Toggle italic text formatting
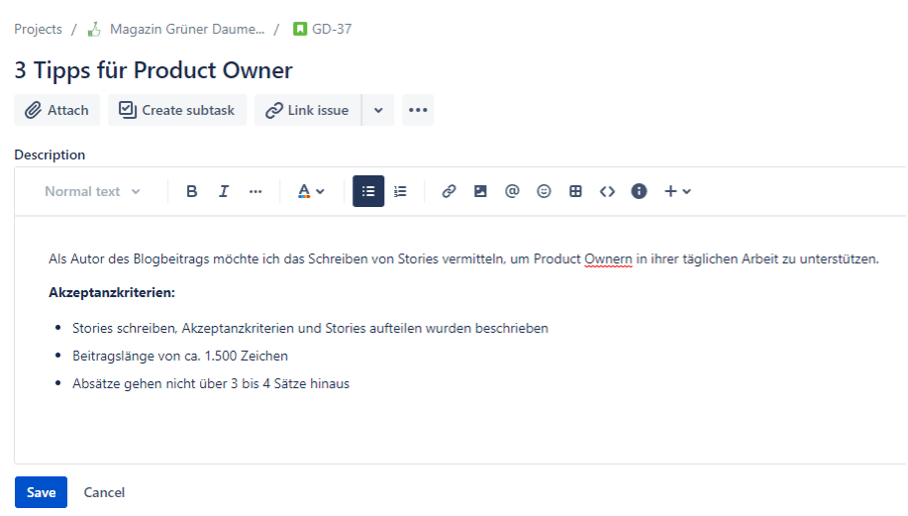This screenshot has height=516, width=908. tap(224, 191)
